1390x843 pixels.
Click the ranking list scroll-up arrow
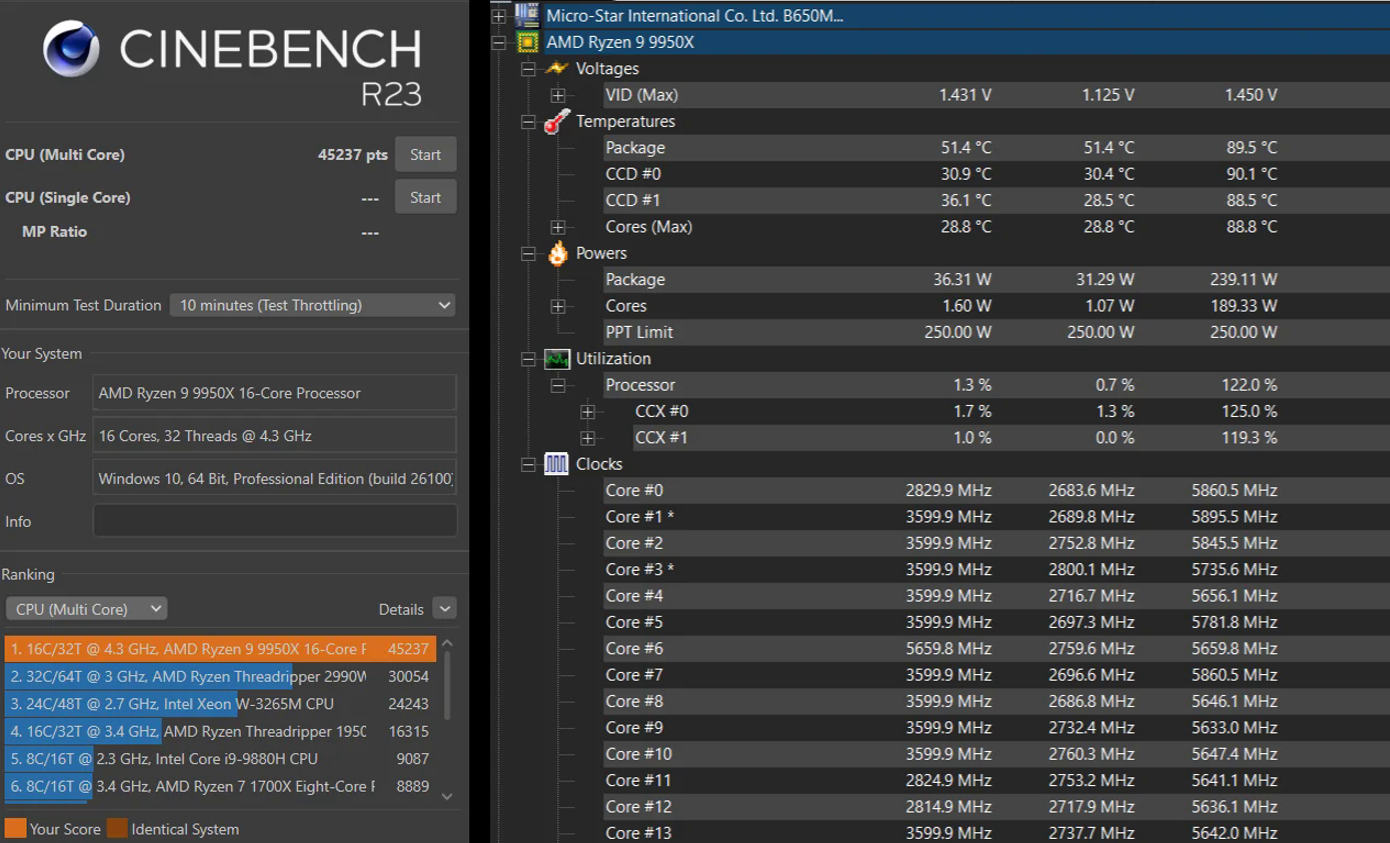[x=447, y=643]
